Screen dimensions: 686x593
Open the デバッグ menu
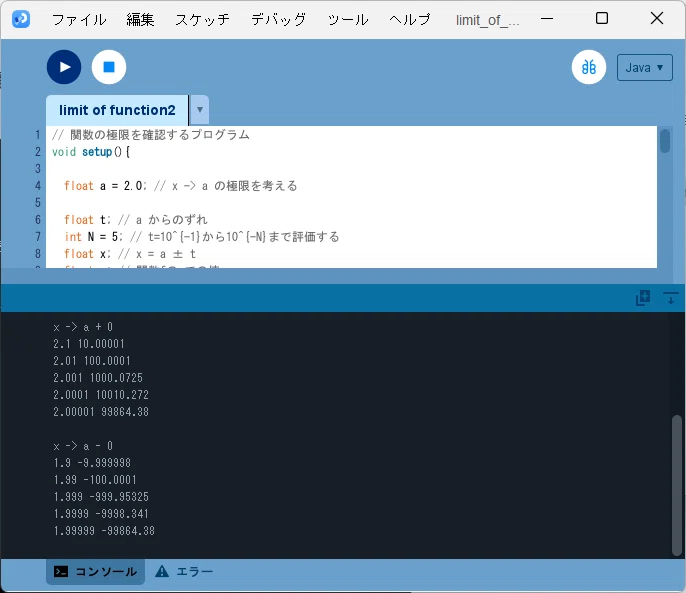click(279, 20)
